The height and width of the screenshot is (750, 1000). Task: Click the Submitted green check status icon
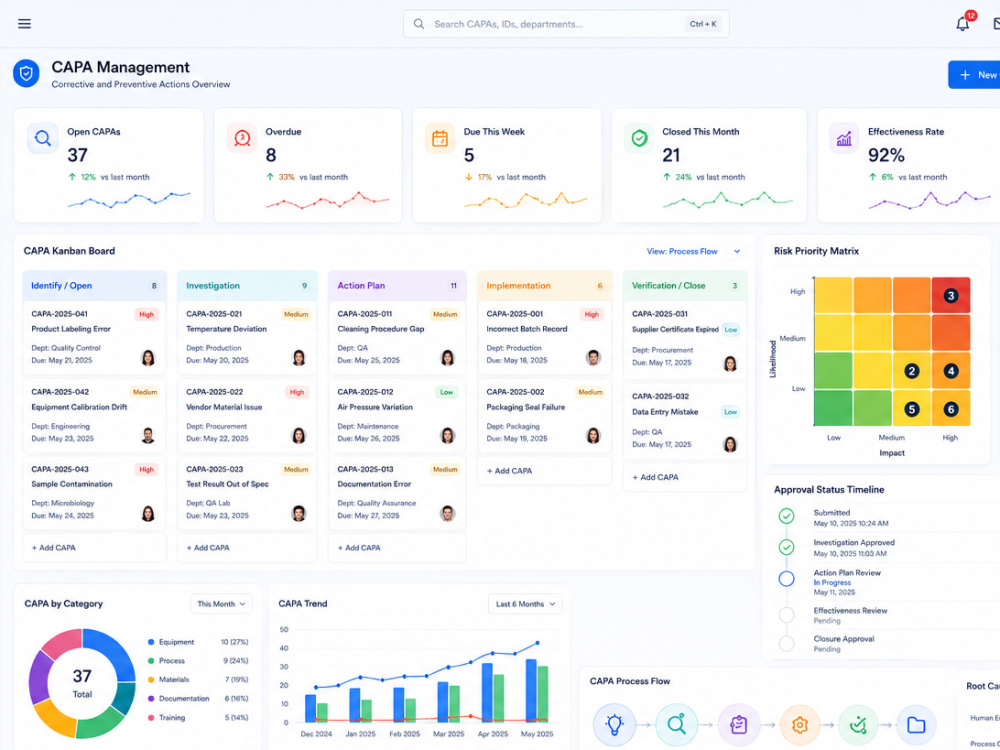click(786, 516)
